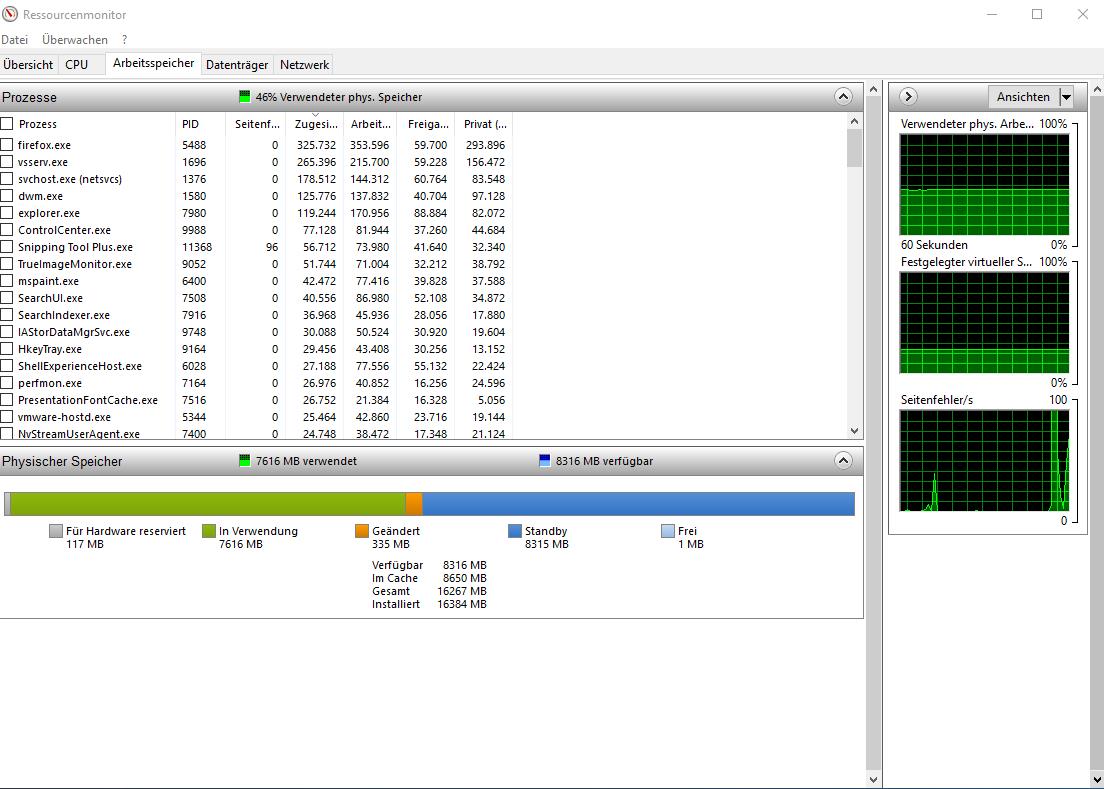Open the Netzwerk tab

tap(304, 65)
